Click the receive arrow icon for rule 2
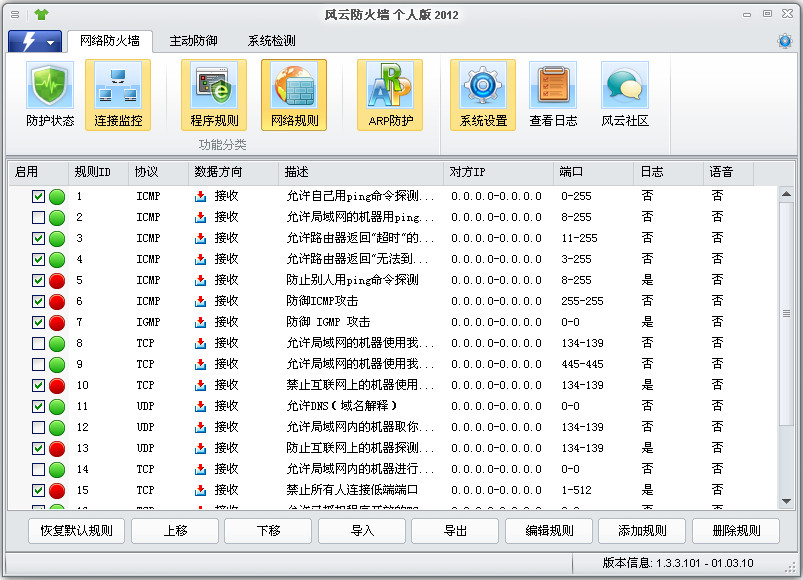This screenshot has width=803, height=580. (x=201, y=218)
